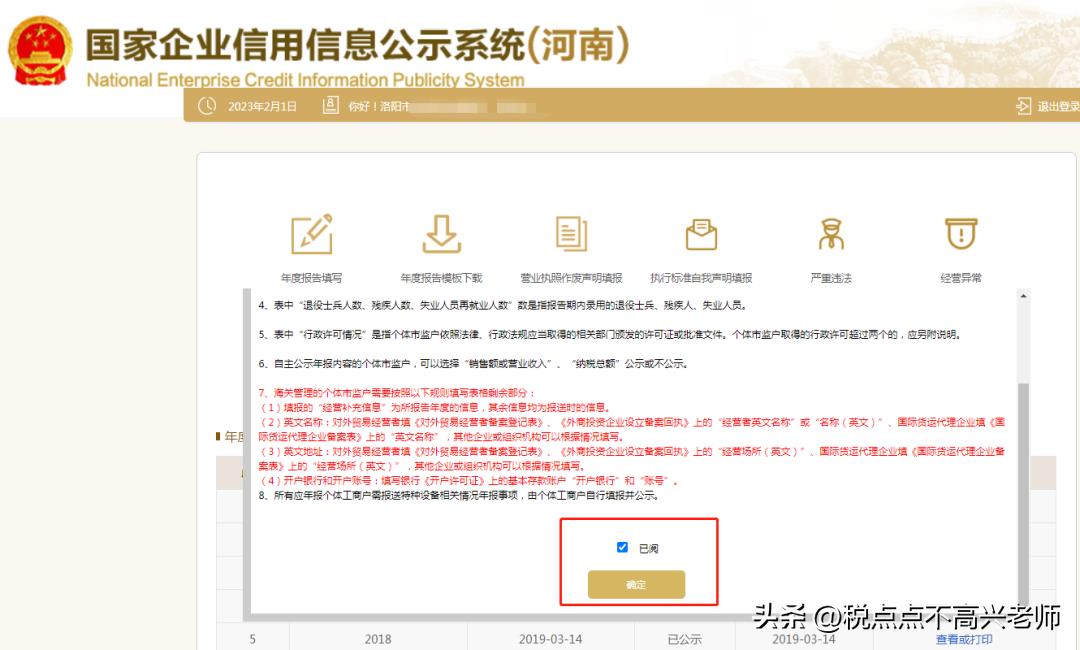
Task: Click the scroll-up arrow of the notice dialog
Action: pyautogui.click(x=1023, y=297)
